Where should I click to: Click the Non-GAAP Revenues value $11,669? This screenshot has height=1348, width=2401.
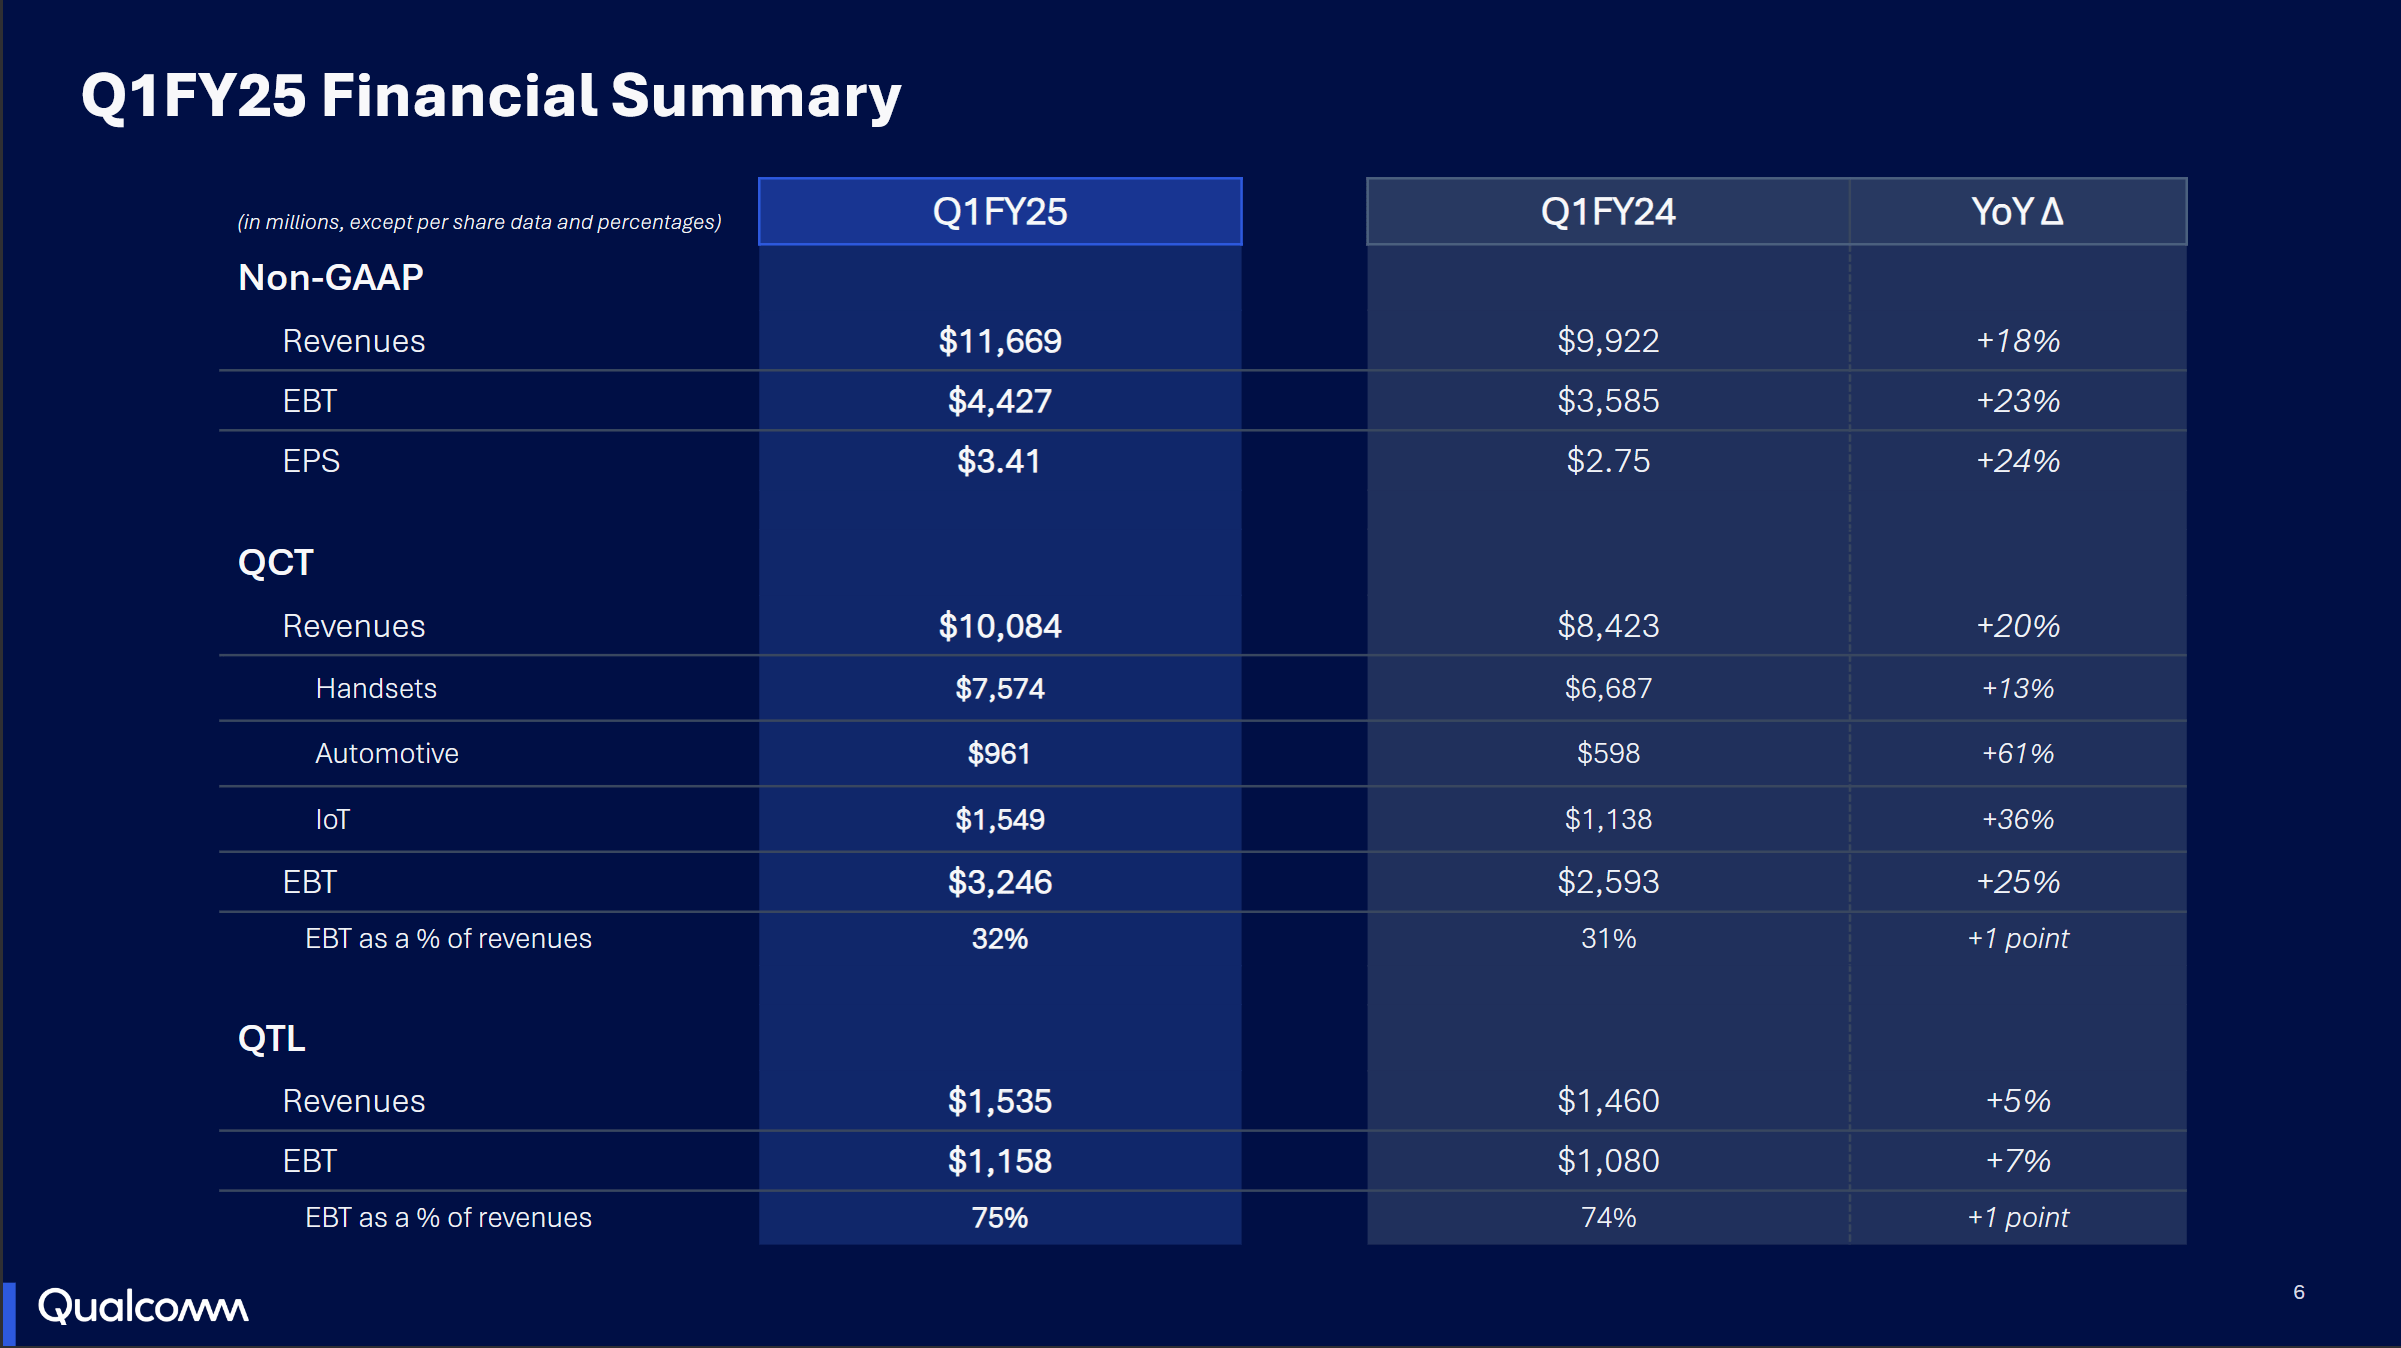point(1000,340)
